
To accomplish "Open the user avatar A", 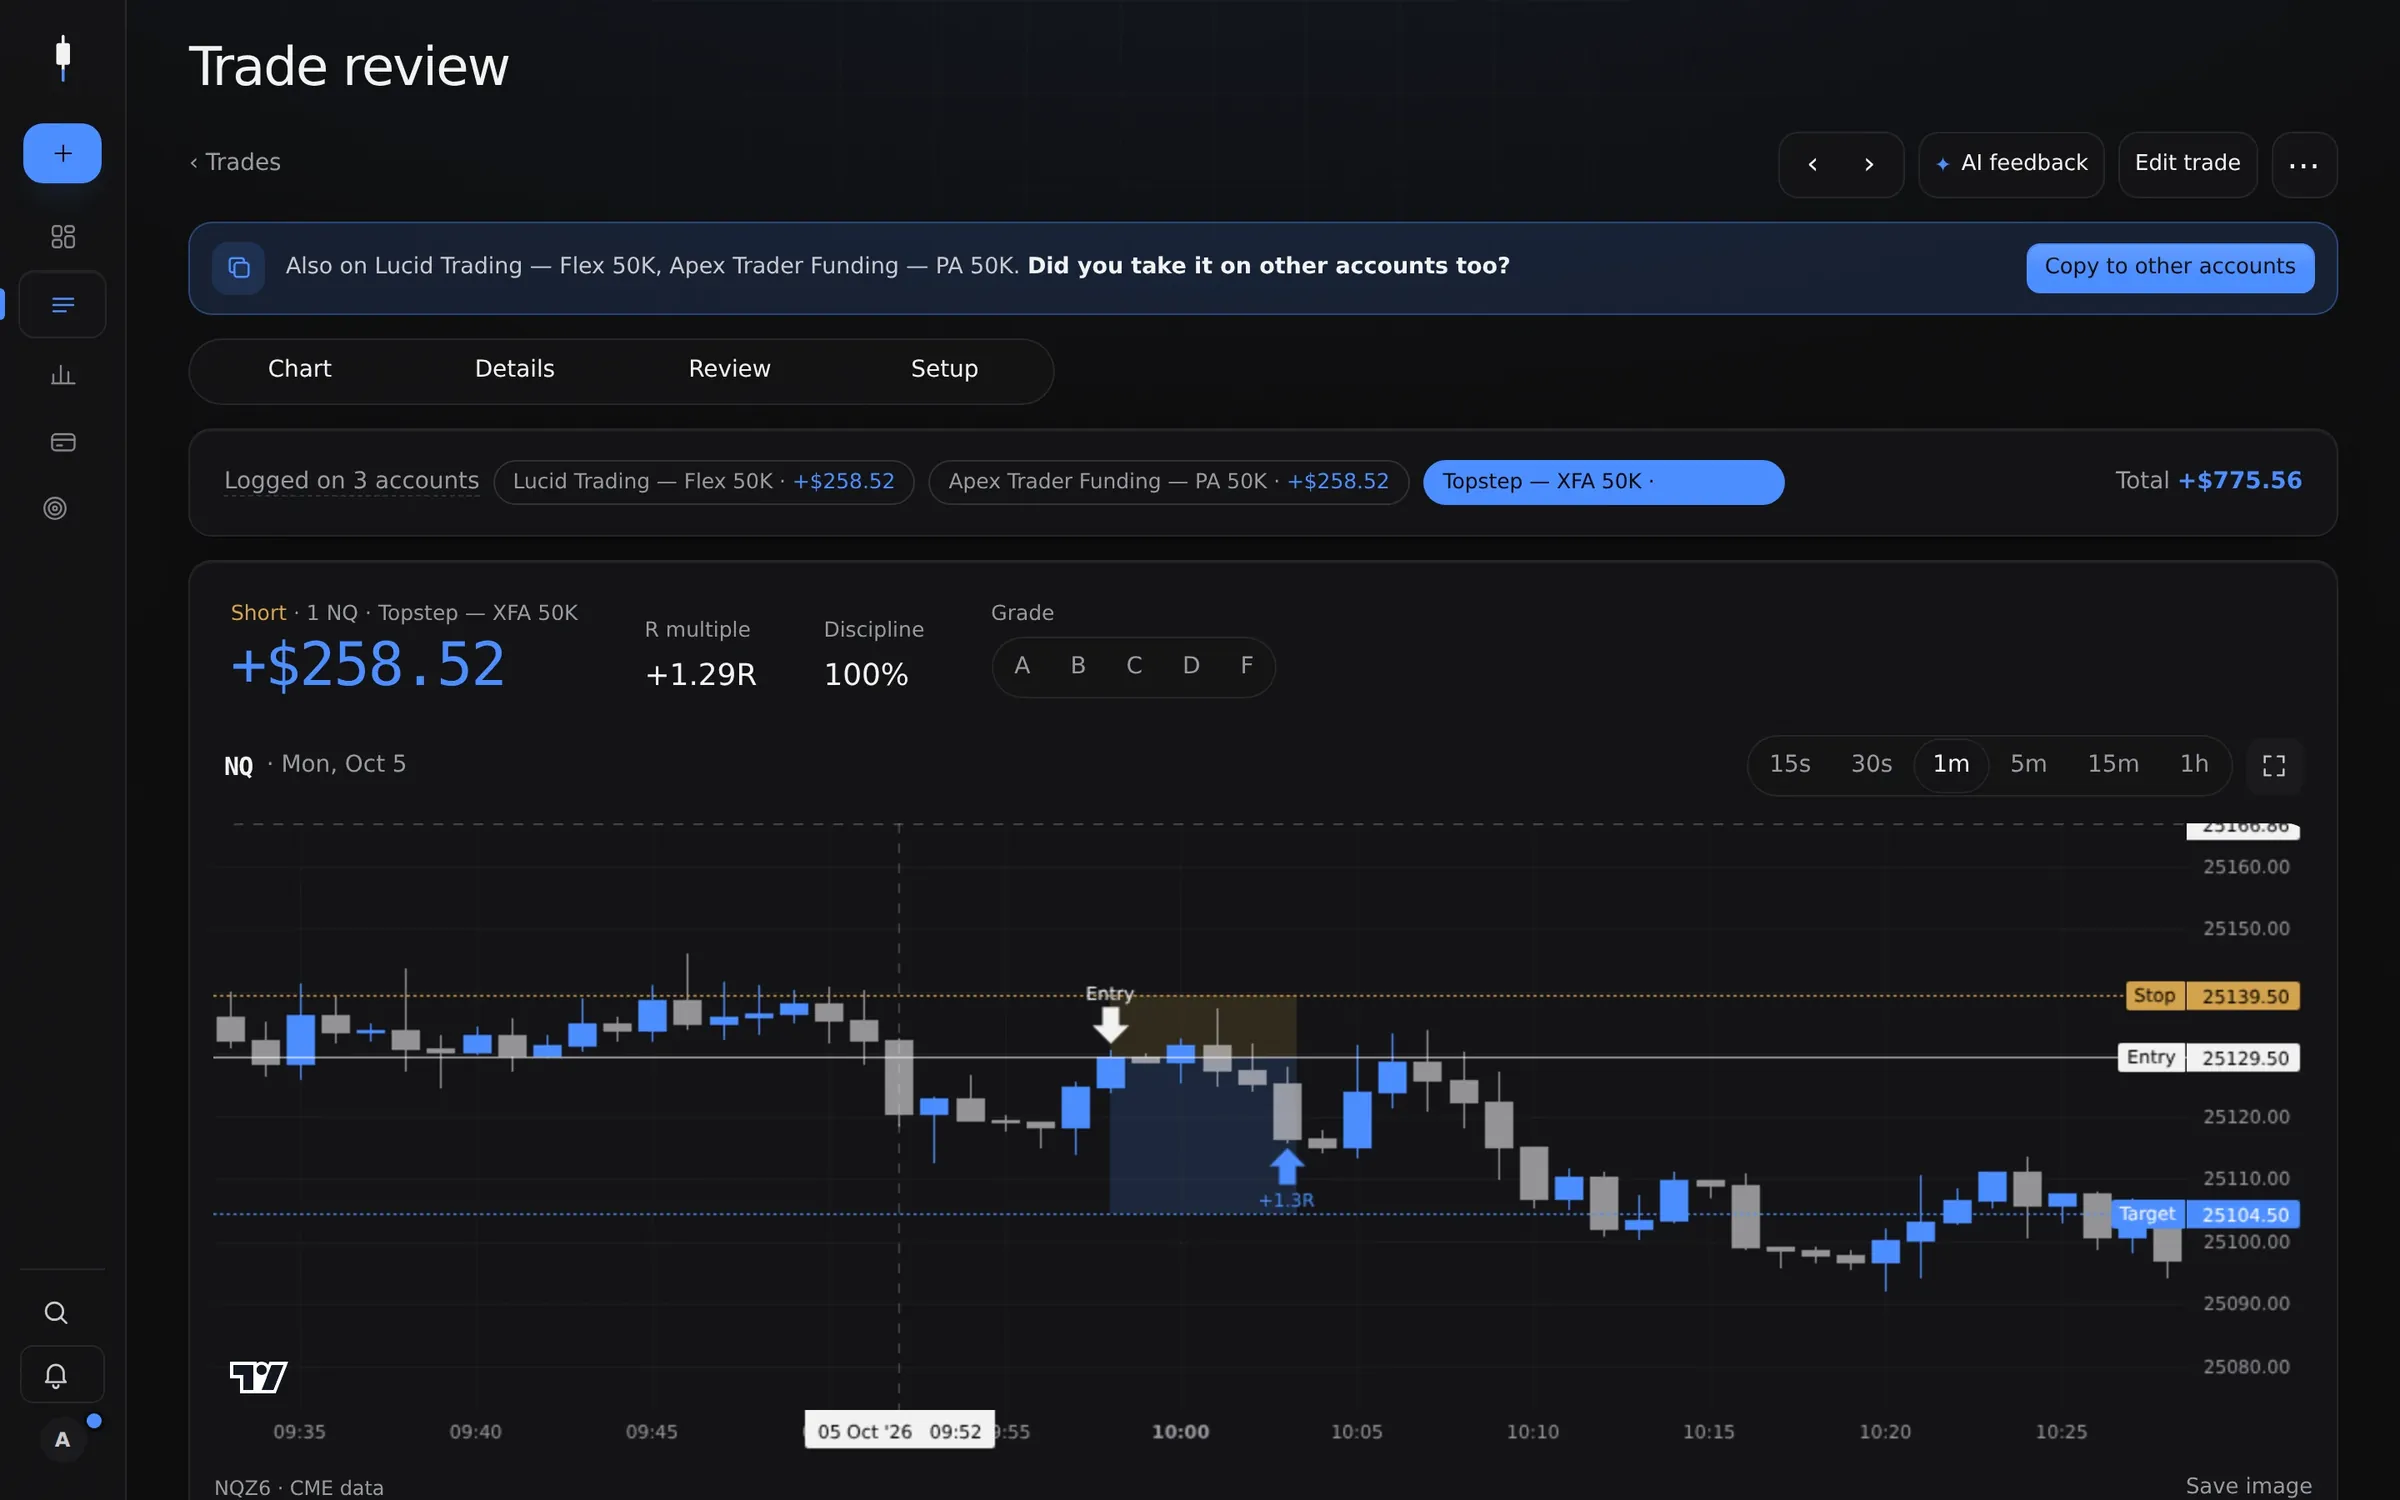I will pyautogui.click(x=62, y=1439).
